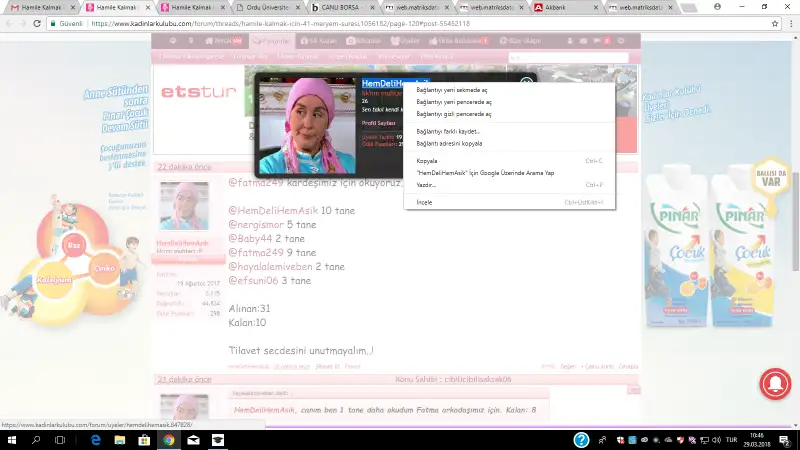Open Task View on the taskbar

(60, 440)
